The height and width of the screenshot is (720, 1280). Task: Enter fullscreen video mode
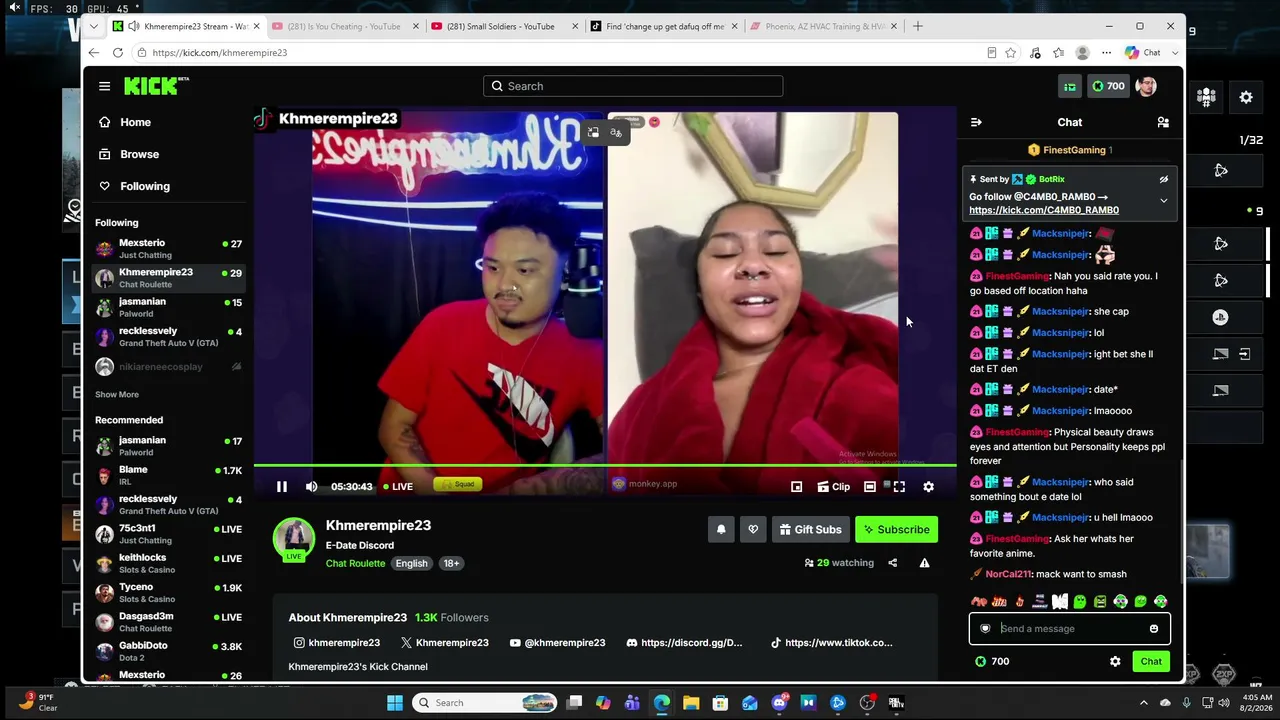coord(899,487)
